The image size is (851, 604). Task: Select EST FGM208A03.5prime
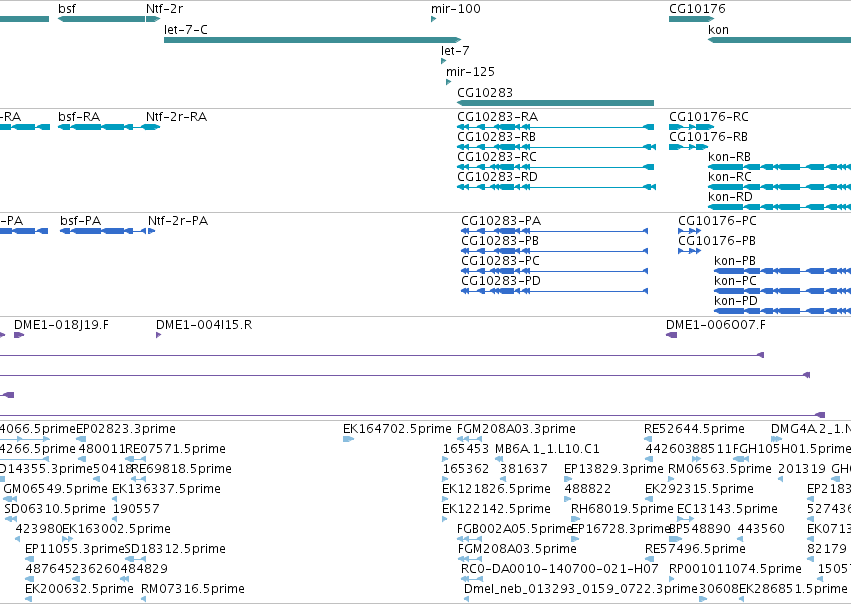517,549
